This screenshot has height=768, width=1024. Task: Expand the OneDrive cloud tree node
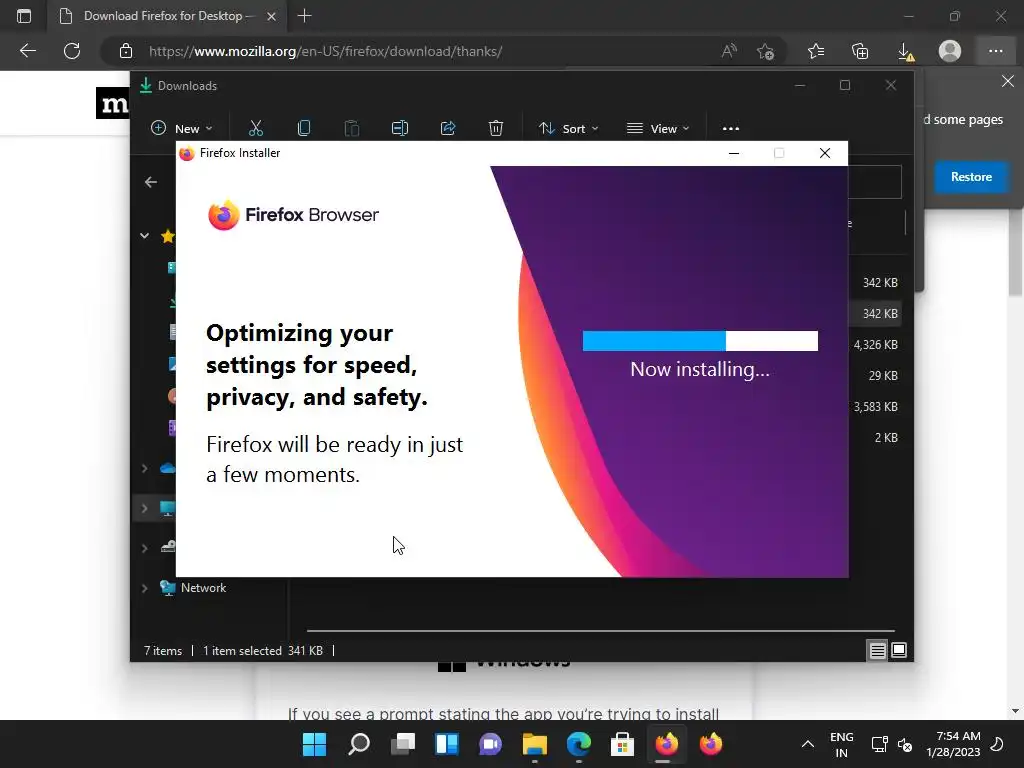[x=144, y=468]
